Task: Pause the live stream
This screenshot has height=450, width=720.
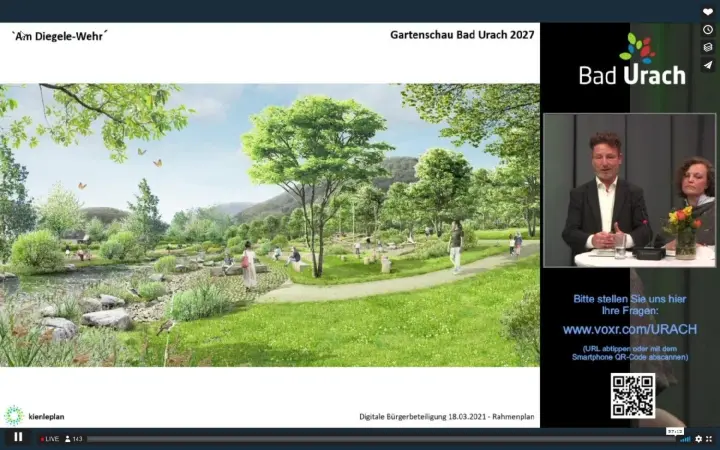Action: (18, 438)
